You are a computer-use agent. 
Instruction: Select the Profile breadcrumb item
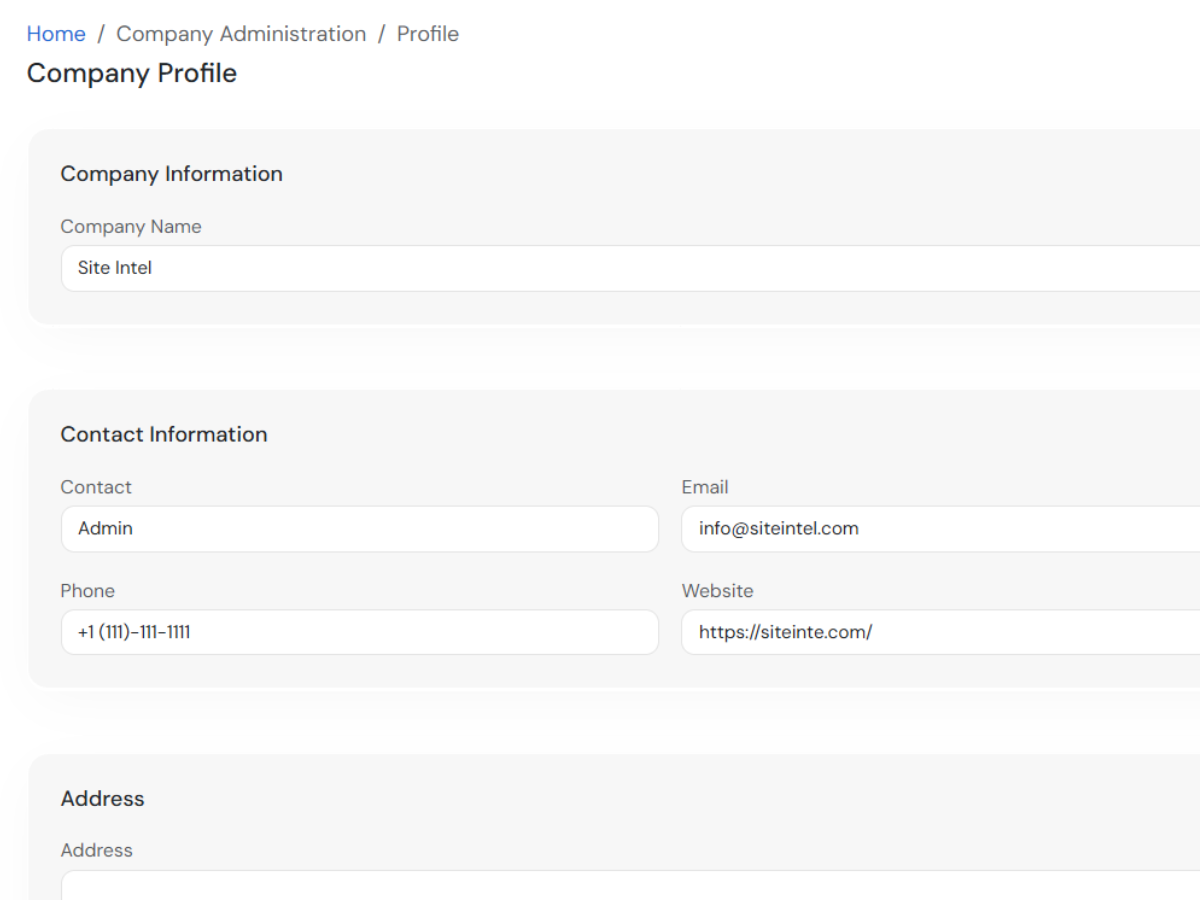pyautogui.click(x=428, y=34)
